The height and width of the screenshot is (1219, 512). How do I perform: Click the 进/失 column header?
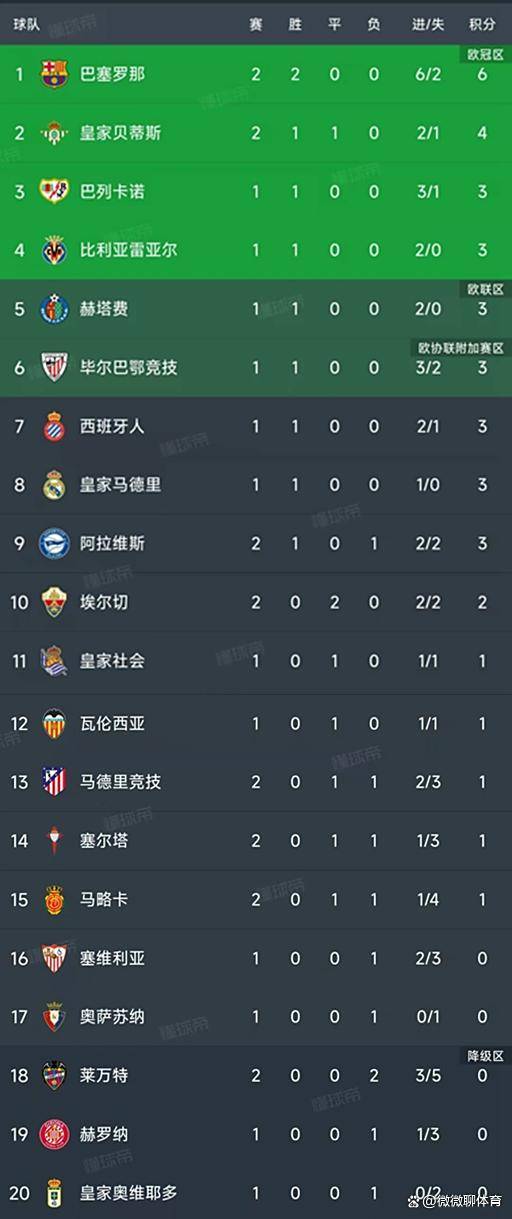click(x=426, y=24)
